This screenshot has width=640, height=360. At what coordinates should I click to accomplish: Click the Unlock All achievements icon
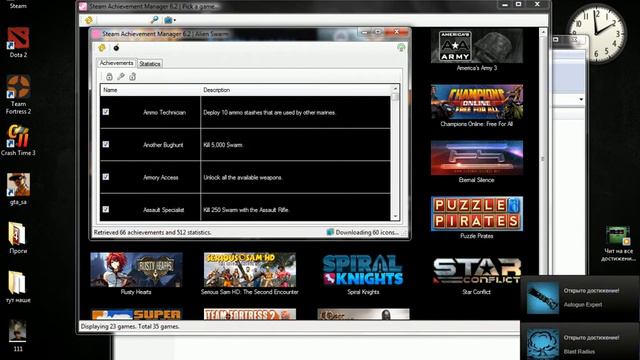[133, 76]
